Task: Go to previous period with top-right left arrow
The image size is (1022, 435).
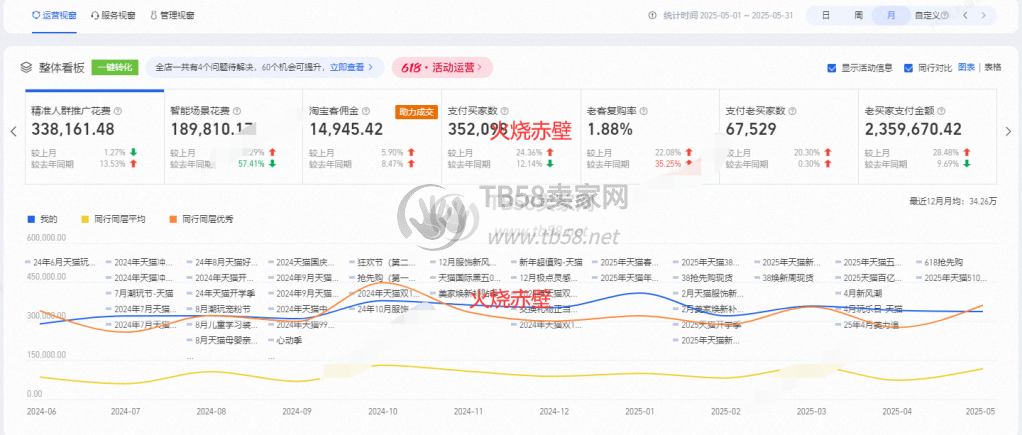Action: [x=965, y=15]
